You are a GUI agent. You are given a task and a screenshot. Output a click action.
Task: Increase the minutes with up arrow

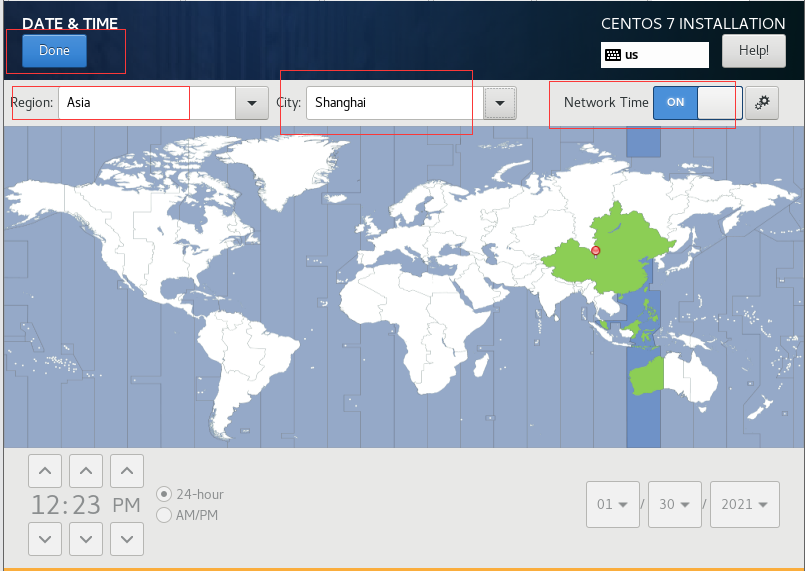[x=86, y=470]
